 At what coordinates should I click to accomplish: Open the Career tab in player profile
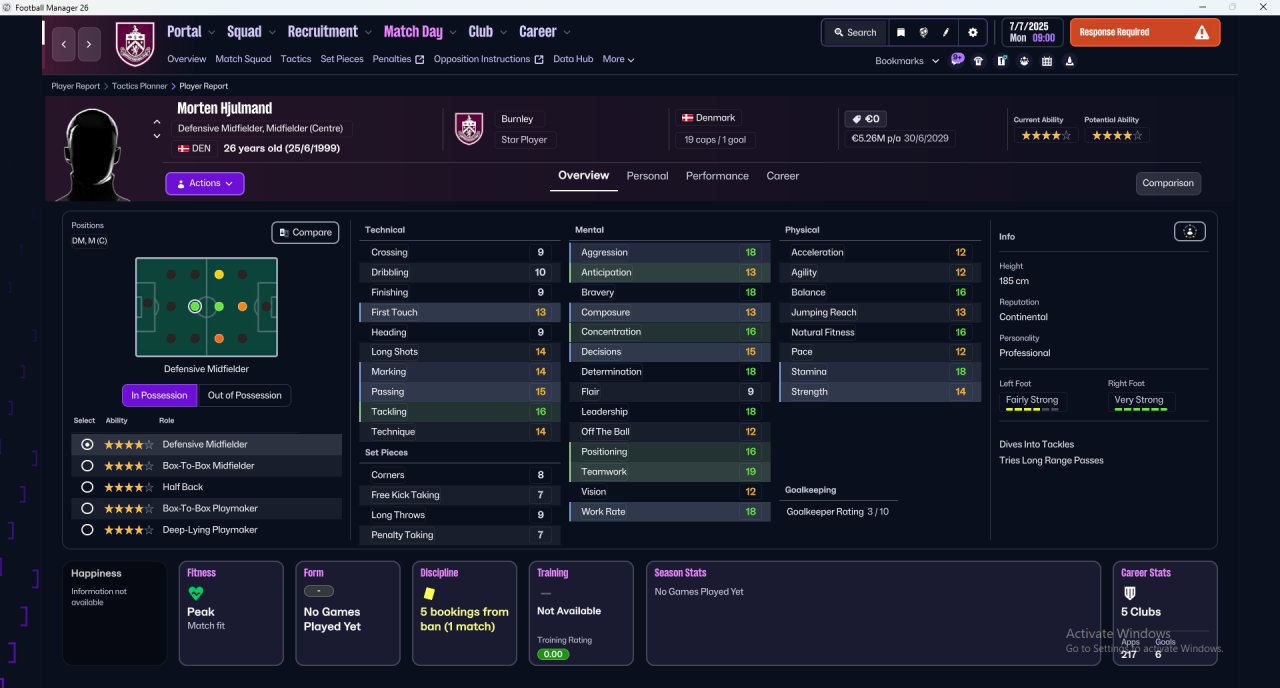pos(783,176)
